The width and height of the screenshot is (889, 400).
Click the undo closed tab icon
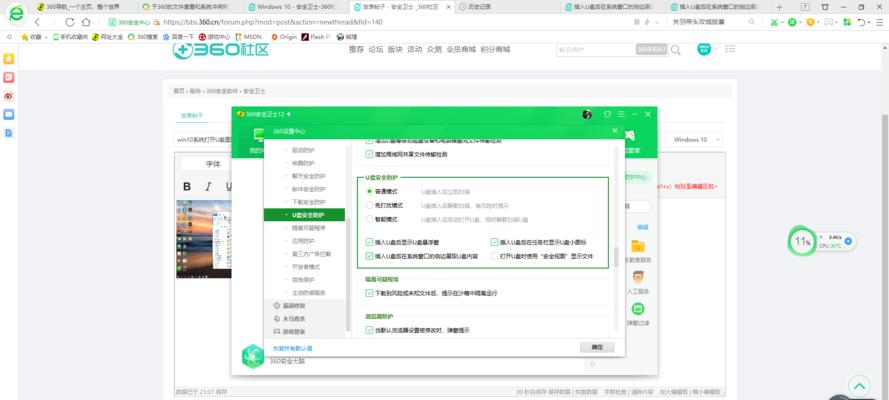(861, 22)
